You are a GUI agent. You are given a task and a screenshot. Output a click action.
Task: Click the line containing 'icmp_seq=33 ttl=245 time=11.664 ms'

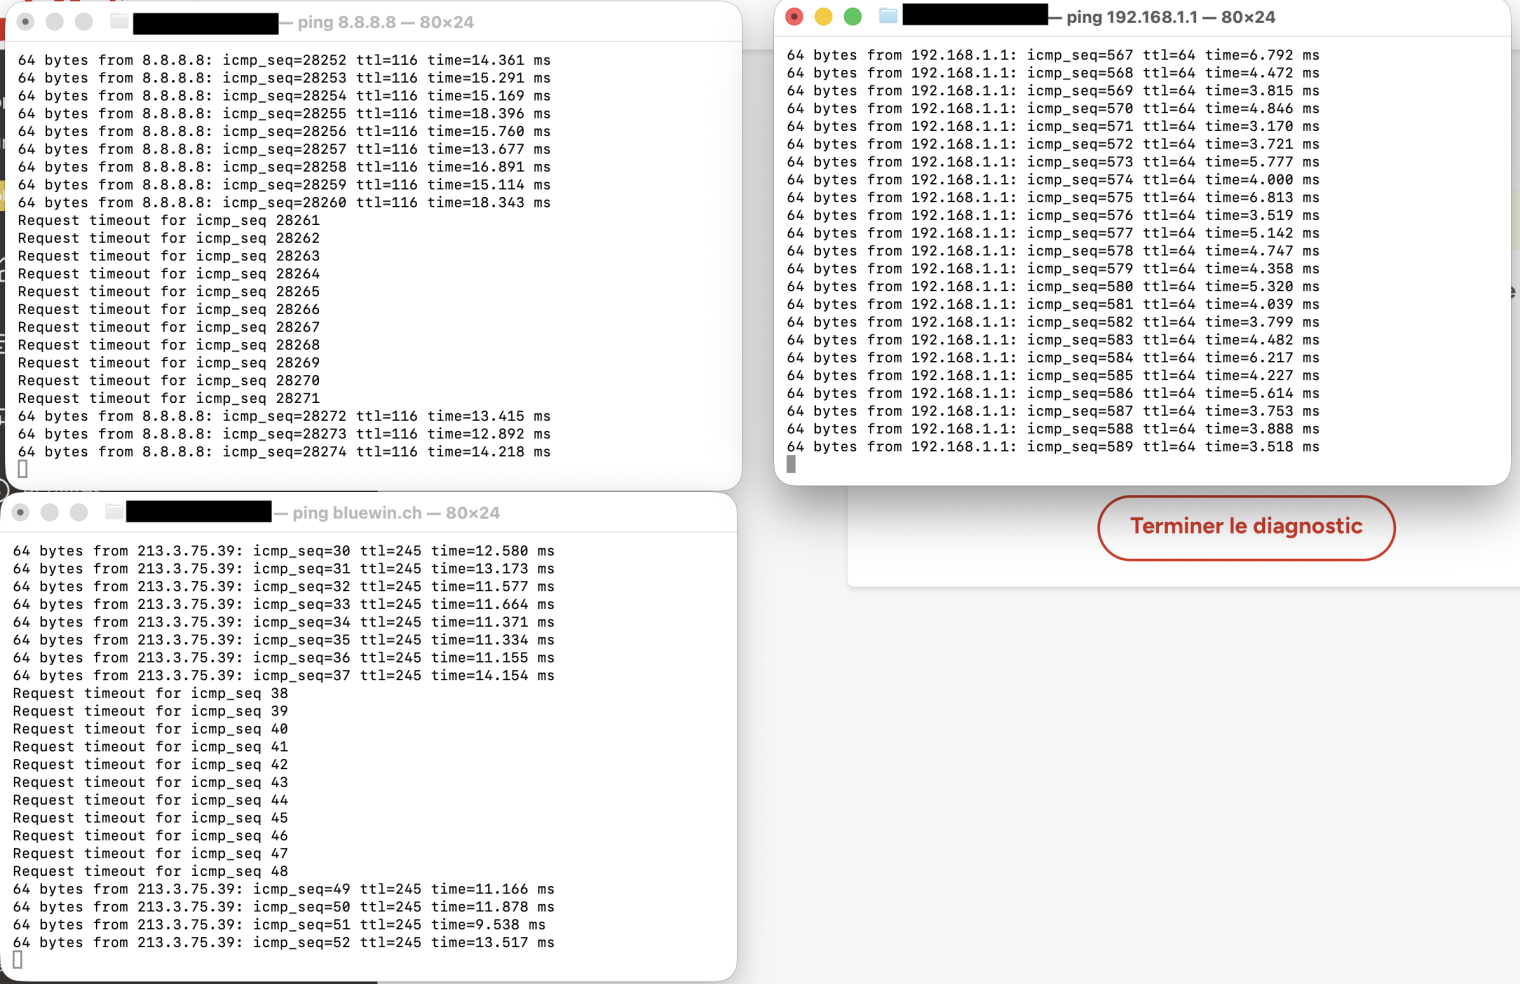283,604
